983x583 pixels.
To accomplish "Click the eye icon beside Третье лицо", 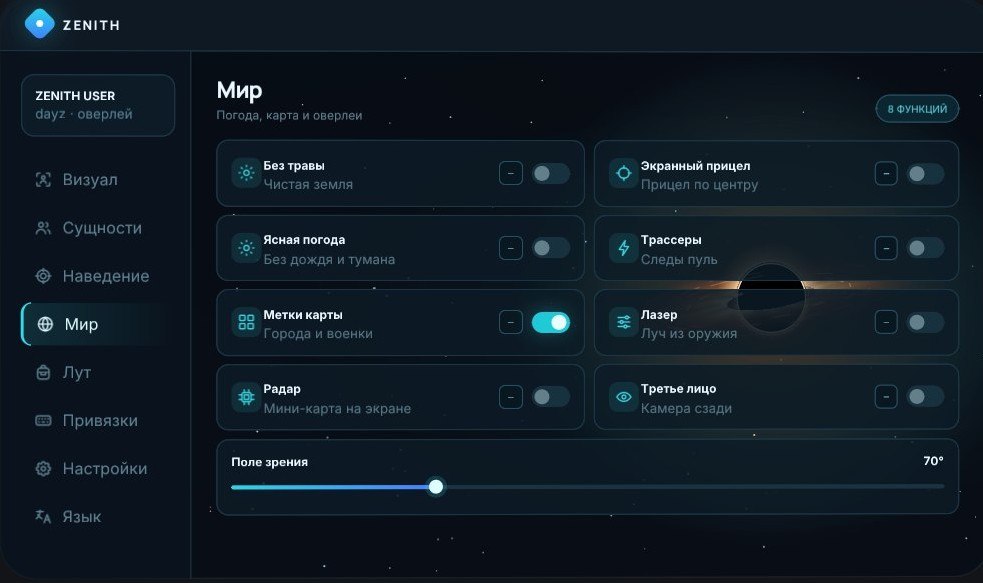I will [x=624, y=397].
